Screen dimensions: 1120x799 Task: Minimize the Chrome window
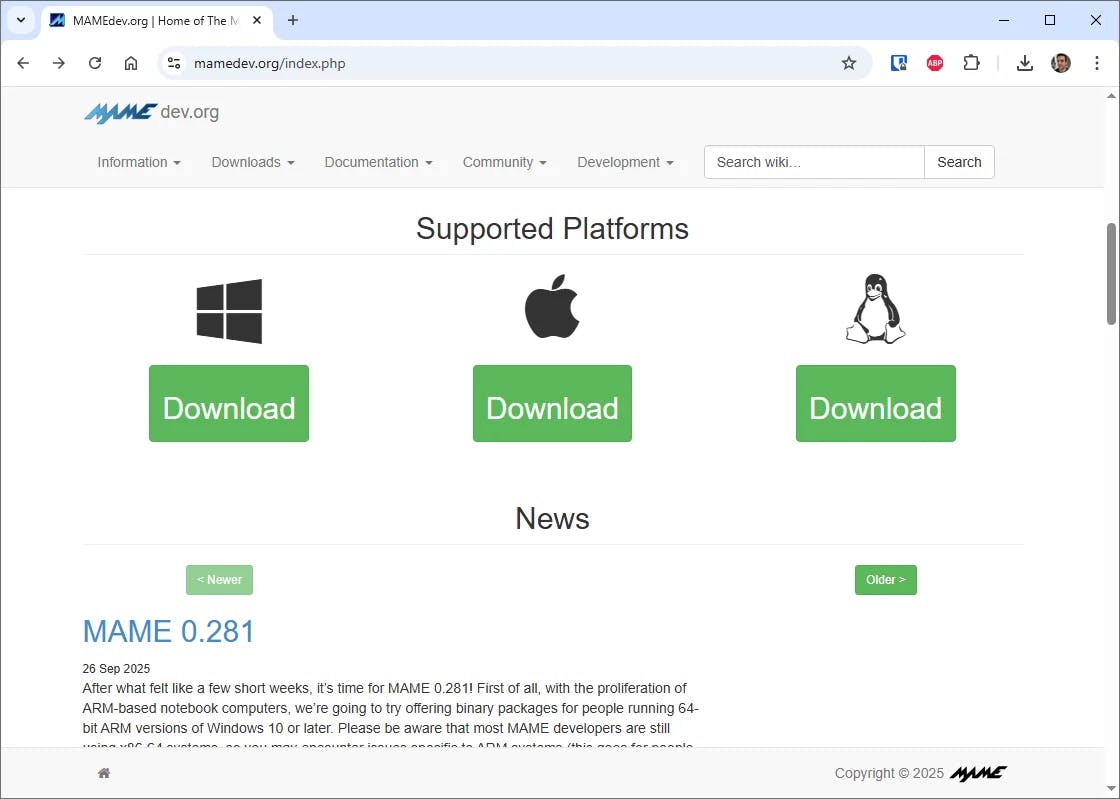point(1004,21)
